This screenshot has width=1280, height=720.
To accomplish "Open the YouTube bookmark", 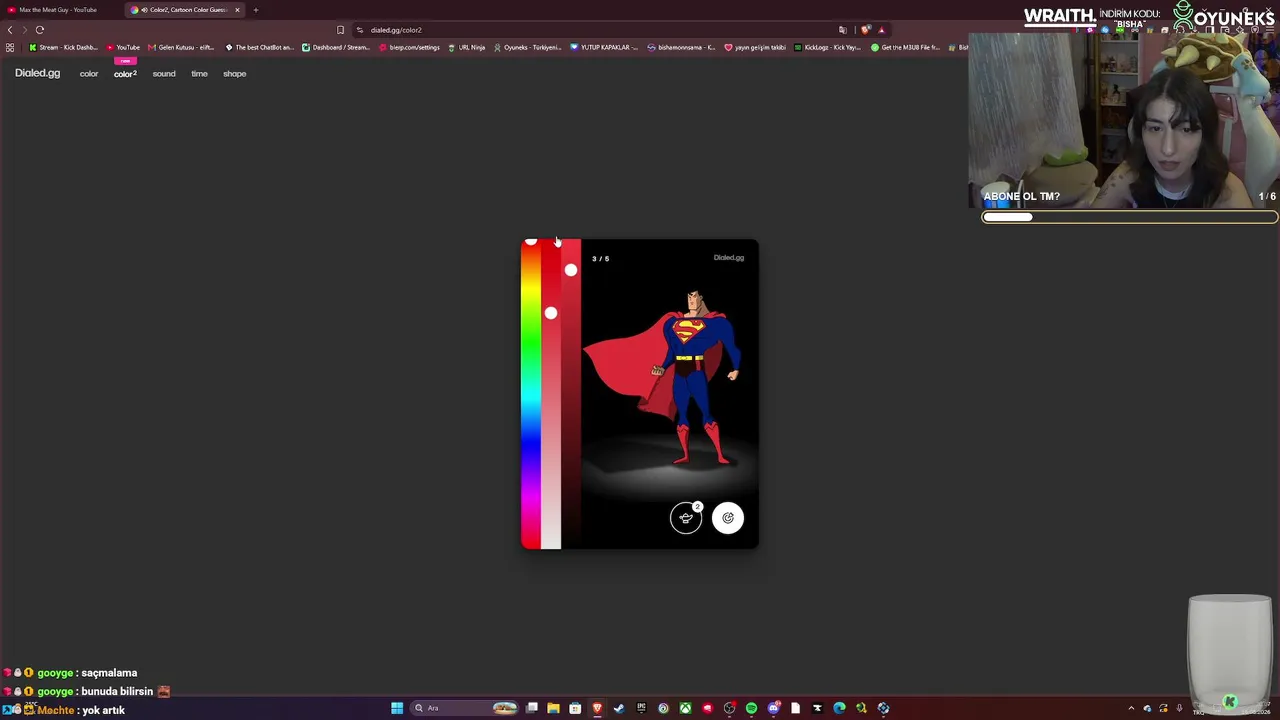I will click(x=123, y=47).
